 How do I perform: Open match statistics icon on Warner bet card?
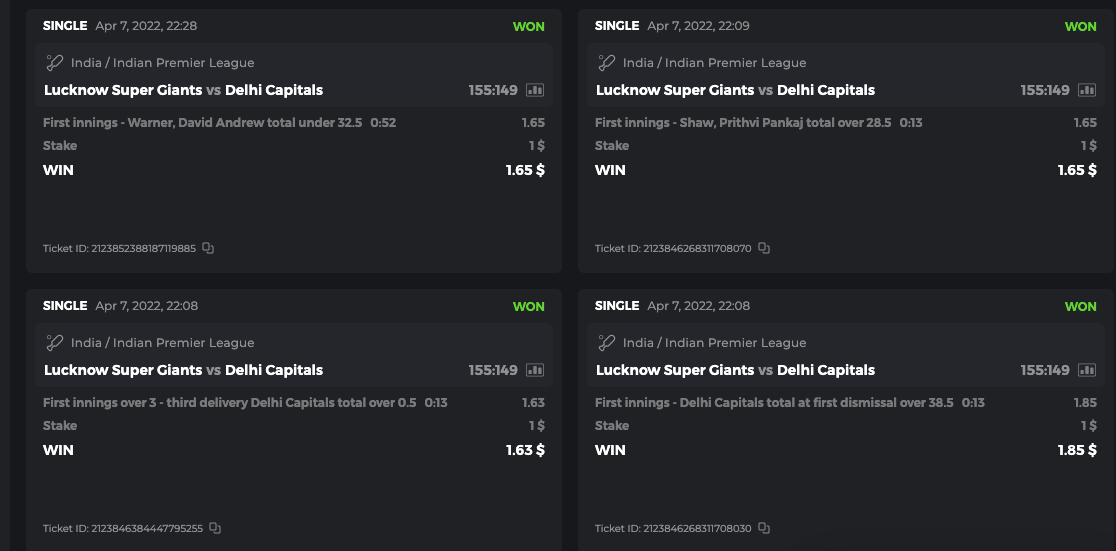535,90
